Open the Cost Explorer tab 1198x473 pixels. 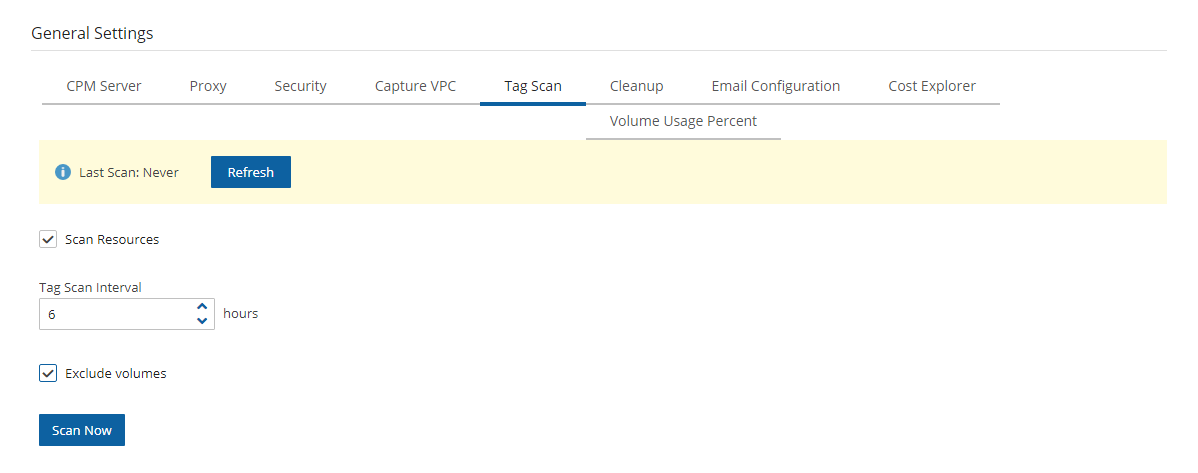click(x=932, y=86)
